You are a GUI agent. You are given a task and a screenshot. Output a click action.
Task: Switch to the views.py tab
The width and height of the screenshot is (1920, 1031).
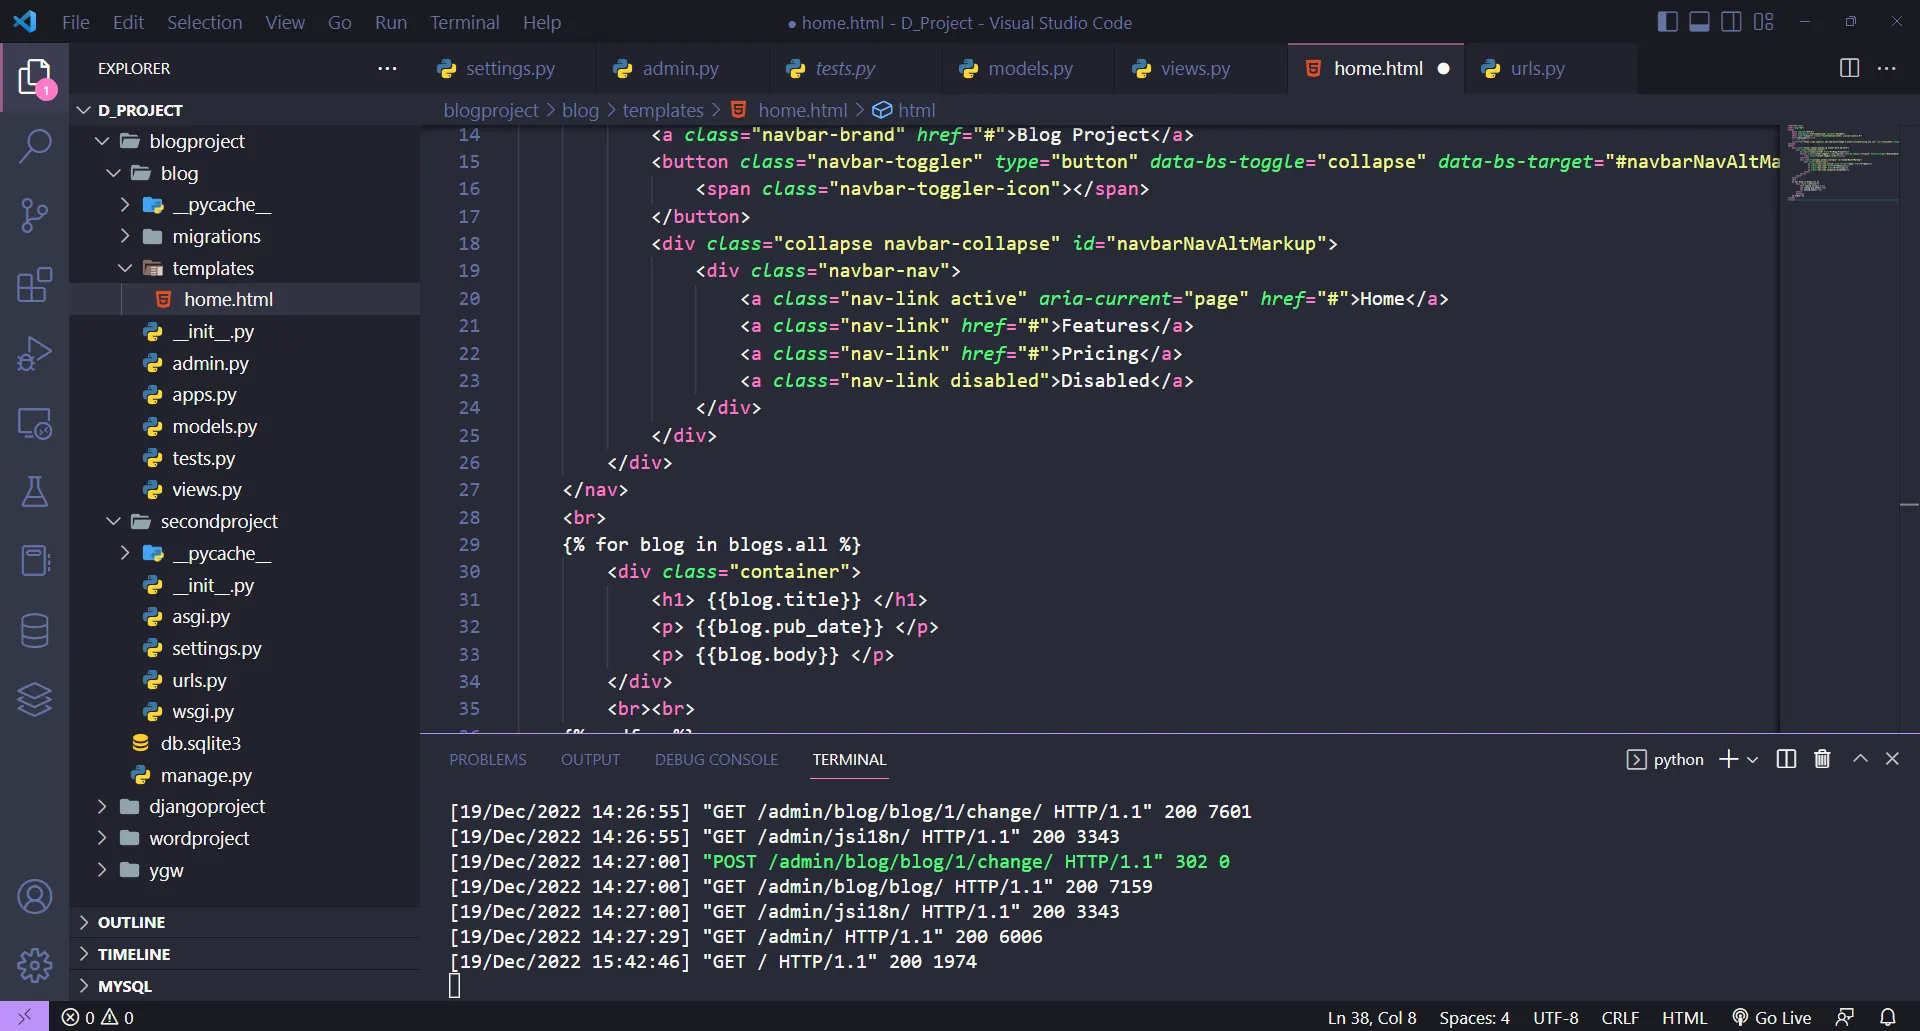[x=1195, y=68]
